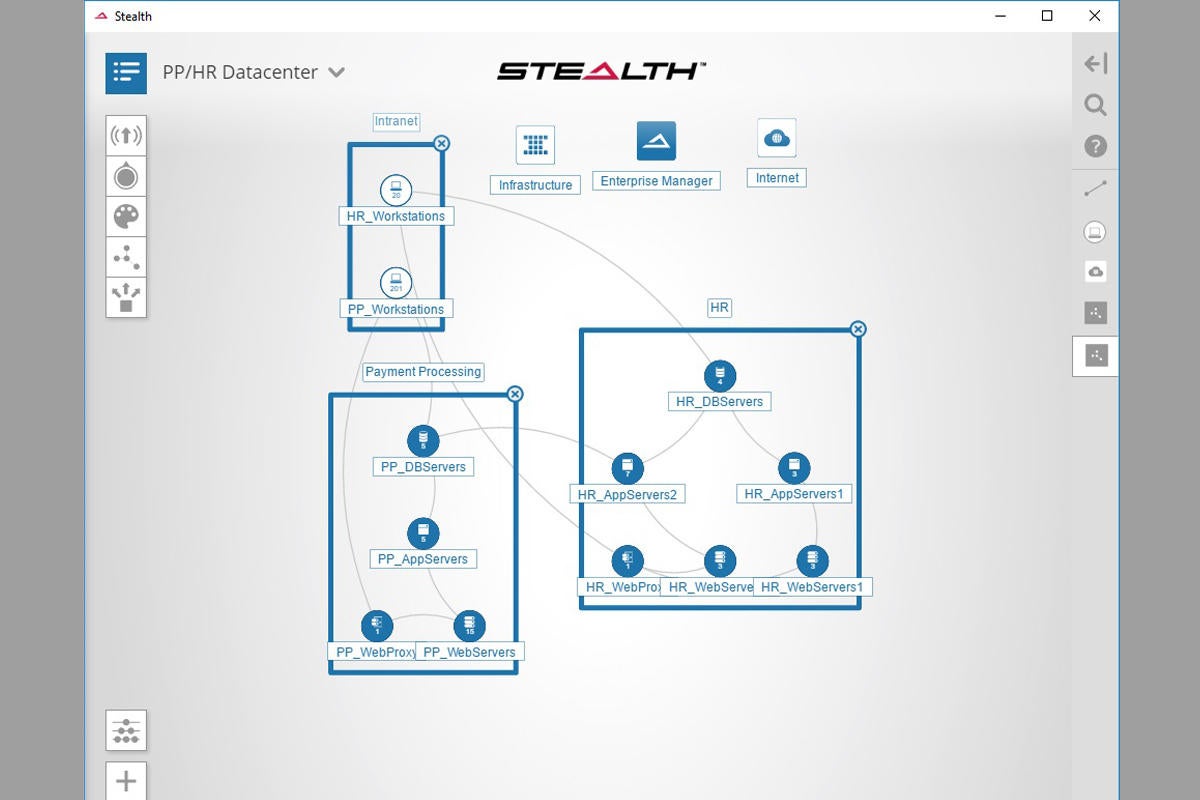Screen dimensions: 1200x800
Task: Click the HR_AppServers1 label
Action: 794,494
